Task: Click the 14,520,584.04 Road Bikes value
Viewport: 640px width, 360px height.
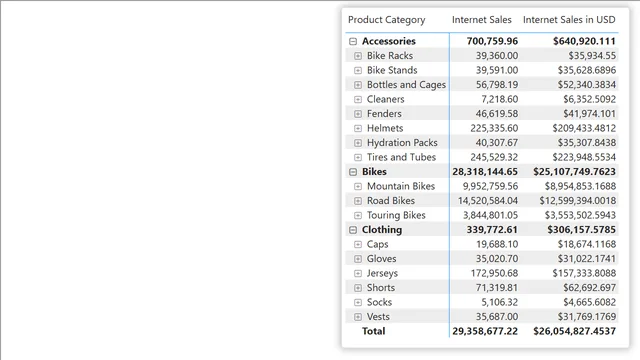Action: pos(488,201)
